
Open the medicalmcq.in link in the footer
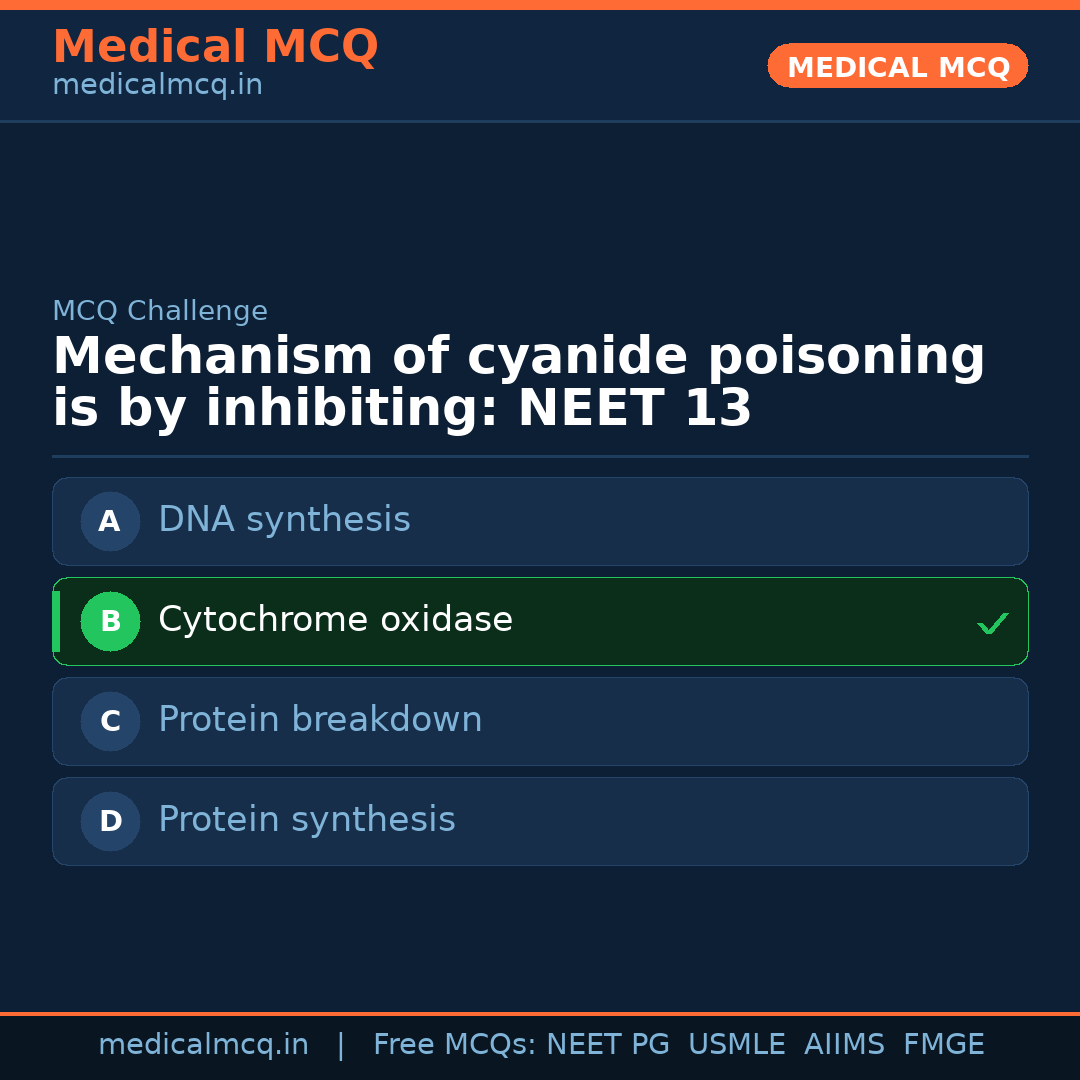click(203, 1045)
